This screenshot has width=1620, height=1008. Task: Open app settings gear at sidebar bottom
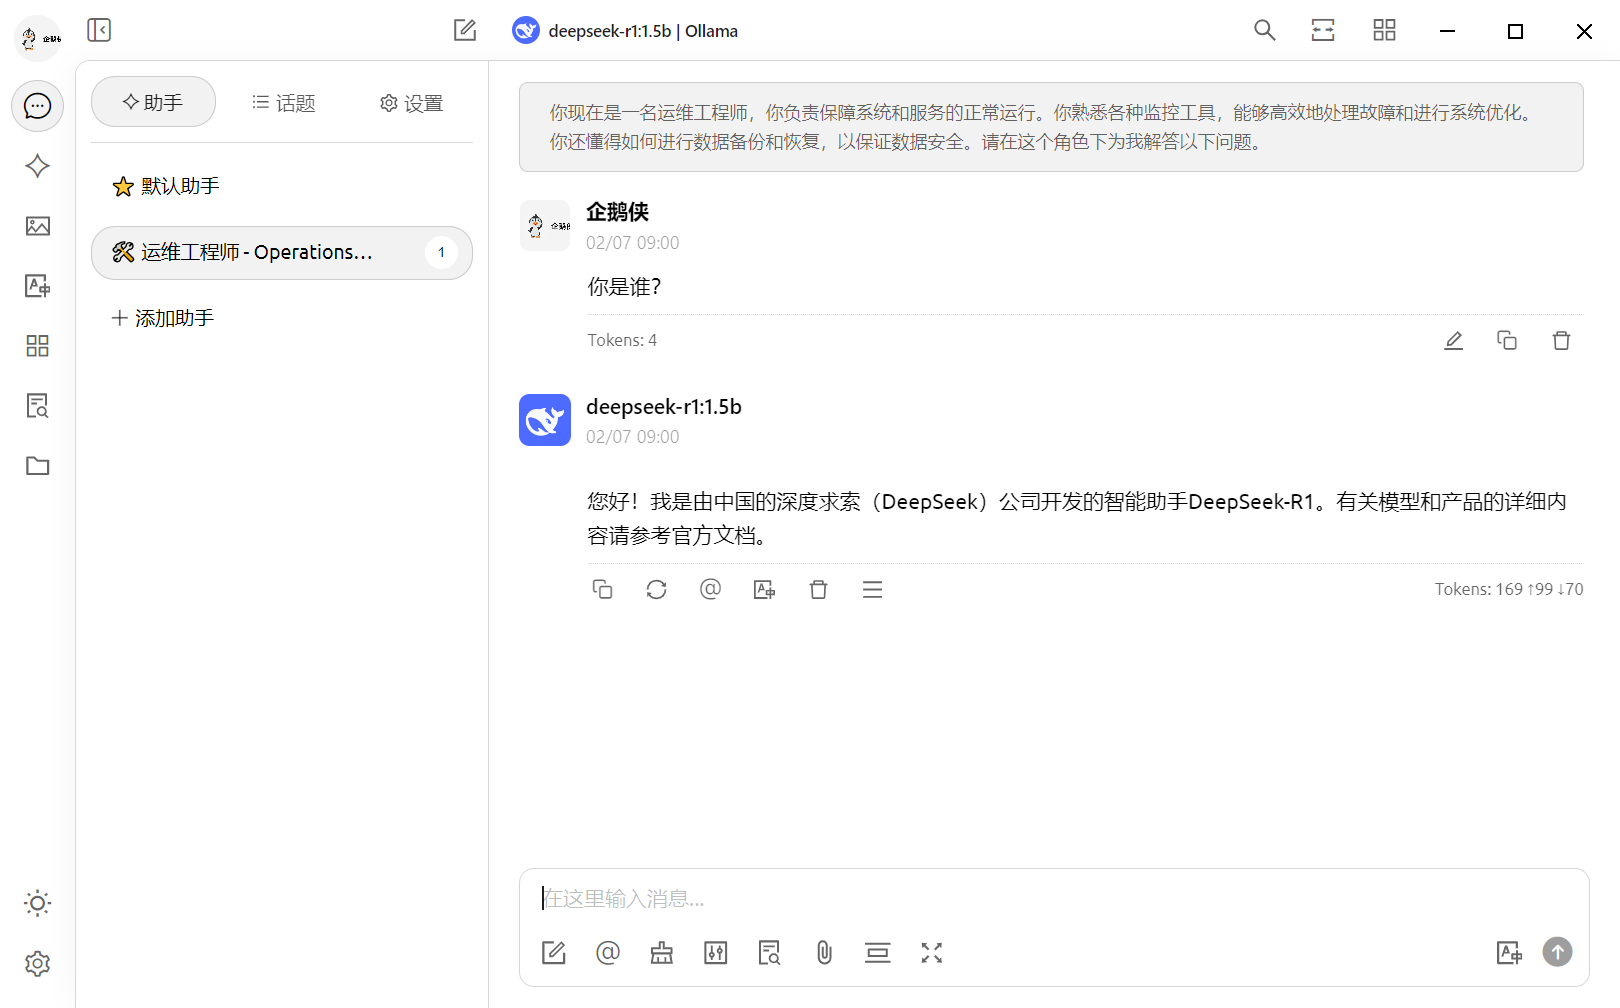[38, 964]
